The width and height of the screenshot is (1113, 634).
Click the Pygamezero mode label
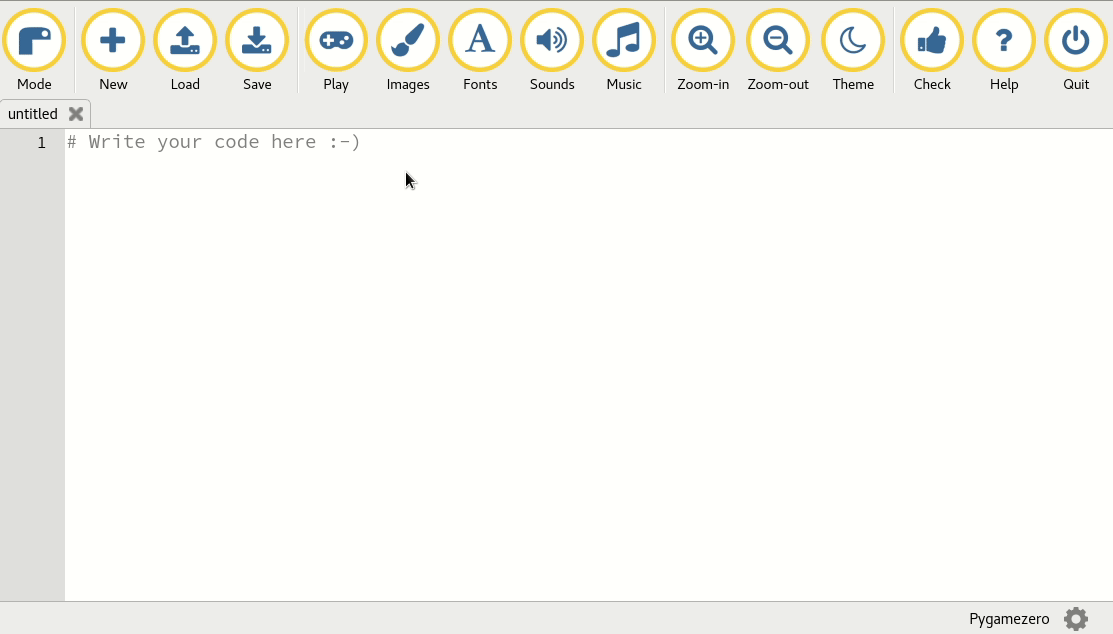(x=1009, y=619)
